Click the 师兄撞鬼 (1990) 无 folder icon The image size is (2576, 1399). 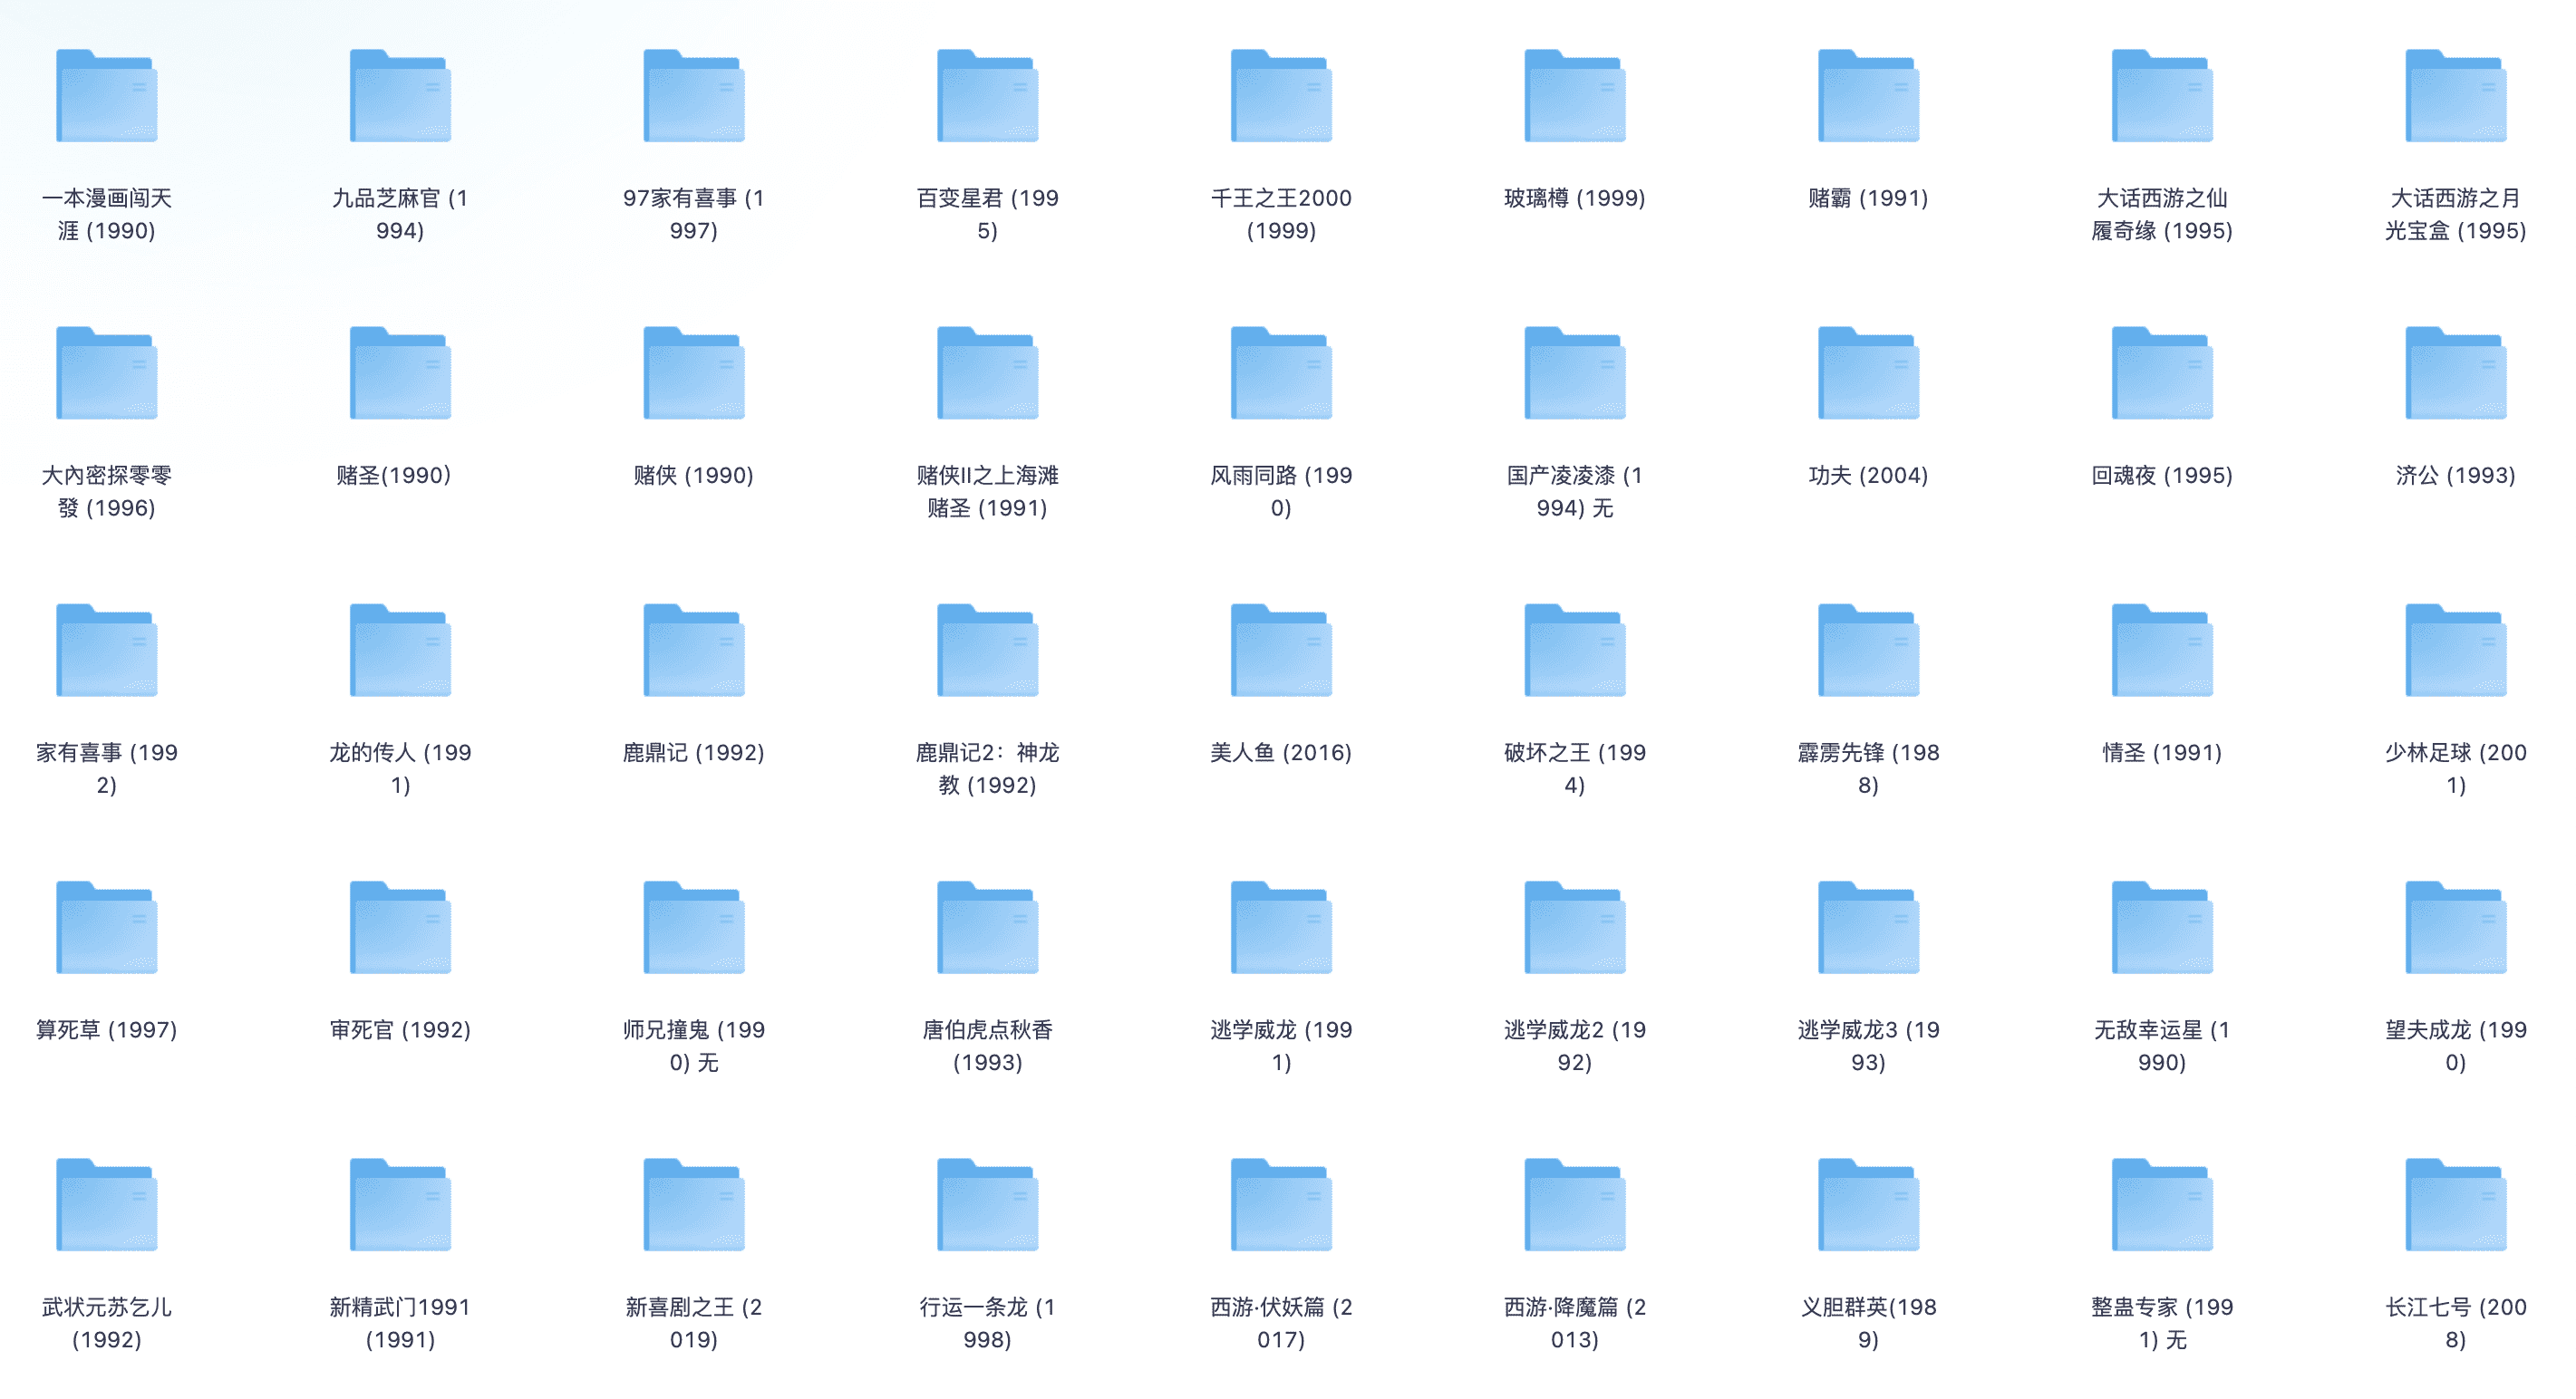(694, 927)
